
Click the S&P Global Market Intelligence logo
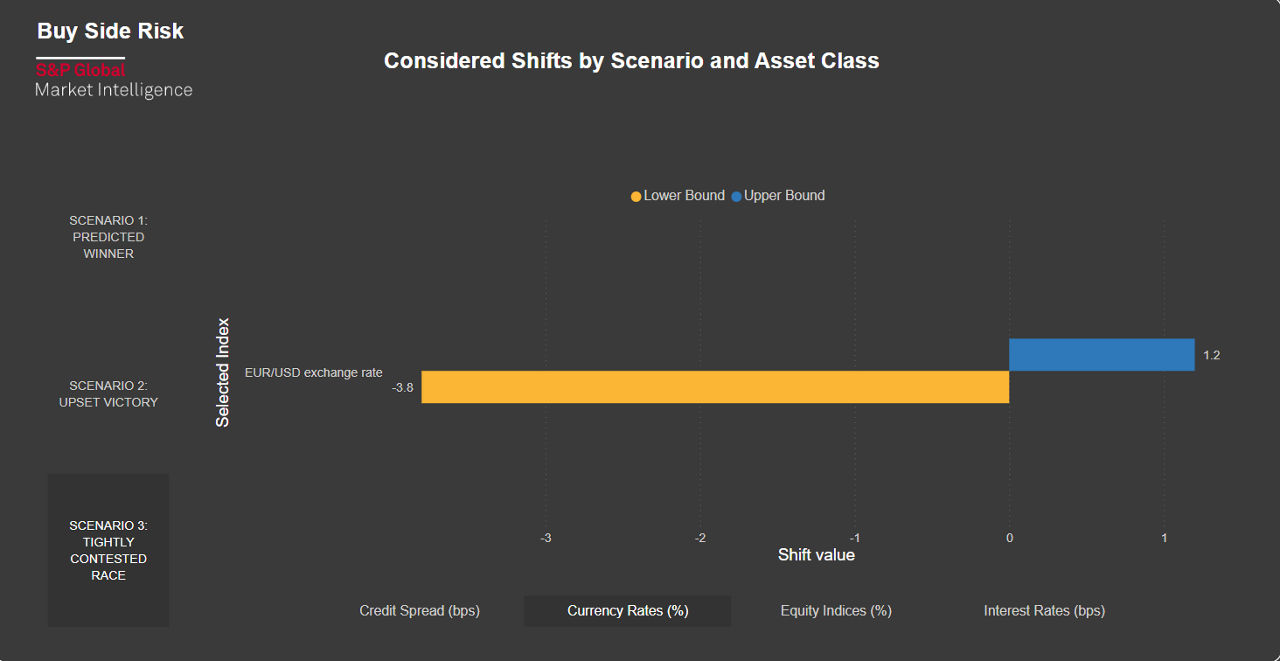coord(113,80)
